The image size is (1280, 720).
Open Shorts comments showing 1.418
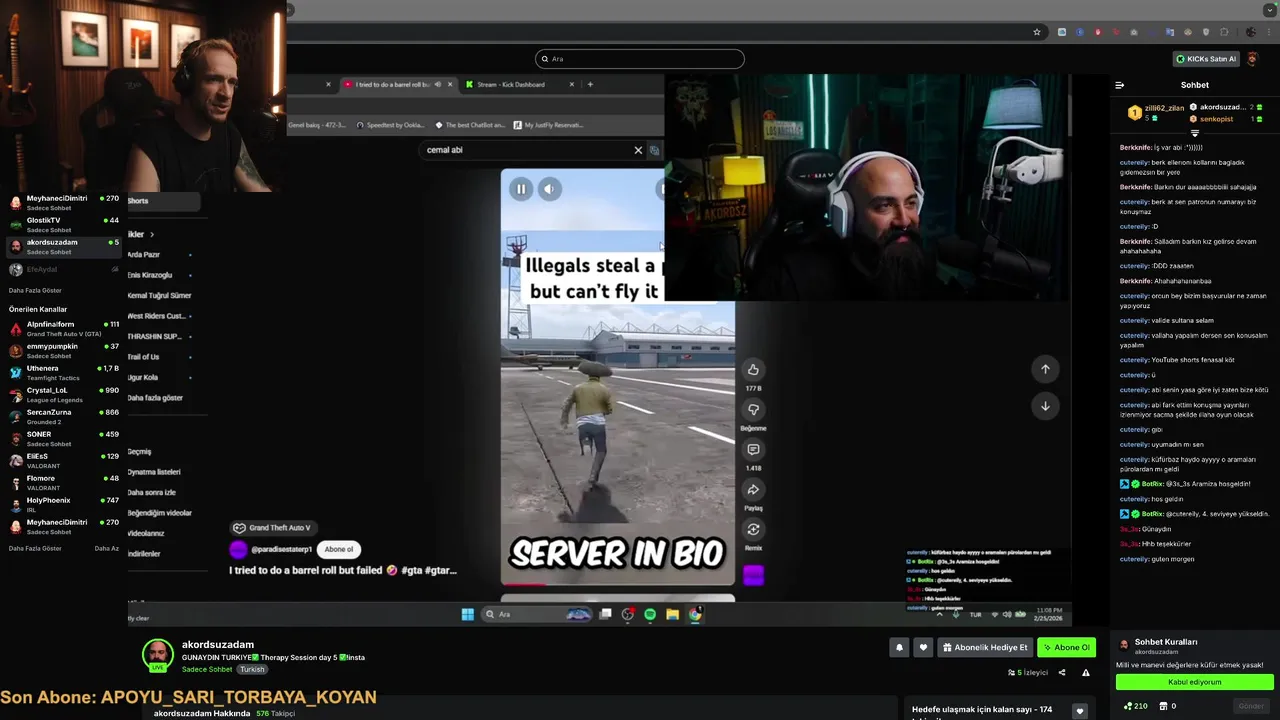753,450
